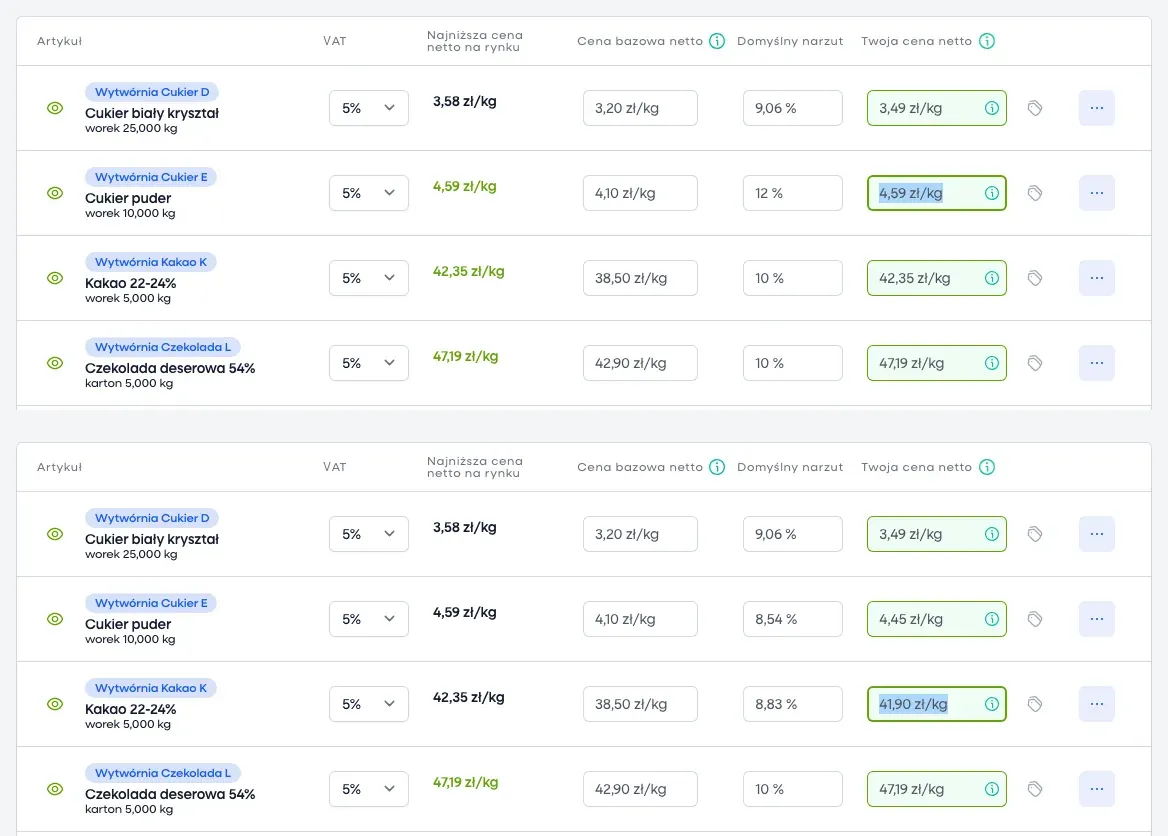1168x836 pixels.
Task: Click info icon inside the 41,90 zł/kg price field
Action: coord(991,704)
